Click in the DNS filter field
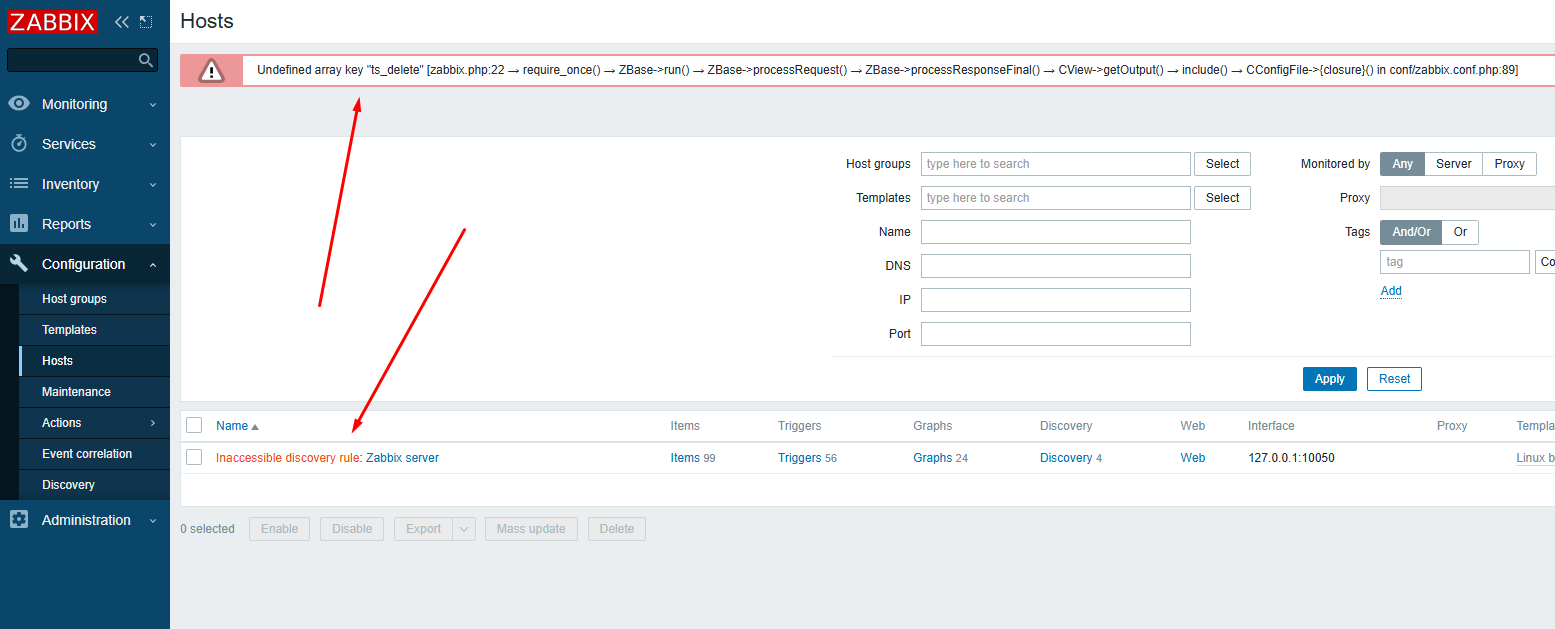Image resolution: width=1555 pixels, height=629 pixels. point(1055,266)
